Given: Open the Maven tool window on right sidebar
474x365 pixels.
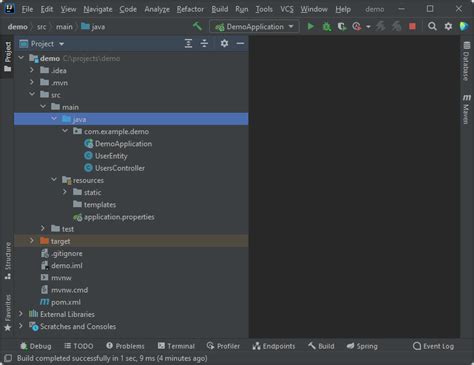Looking at the screenshot, I should click(x=466, y=109).
